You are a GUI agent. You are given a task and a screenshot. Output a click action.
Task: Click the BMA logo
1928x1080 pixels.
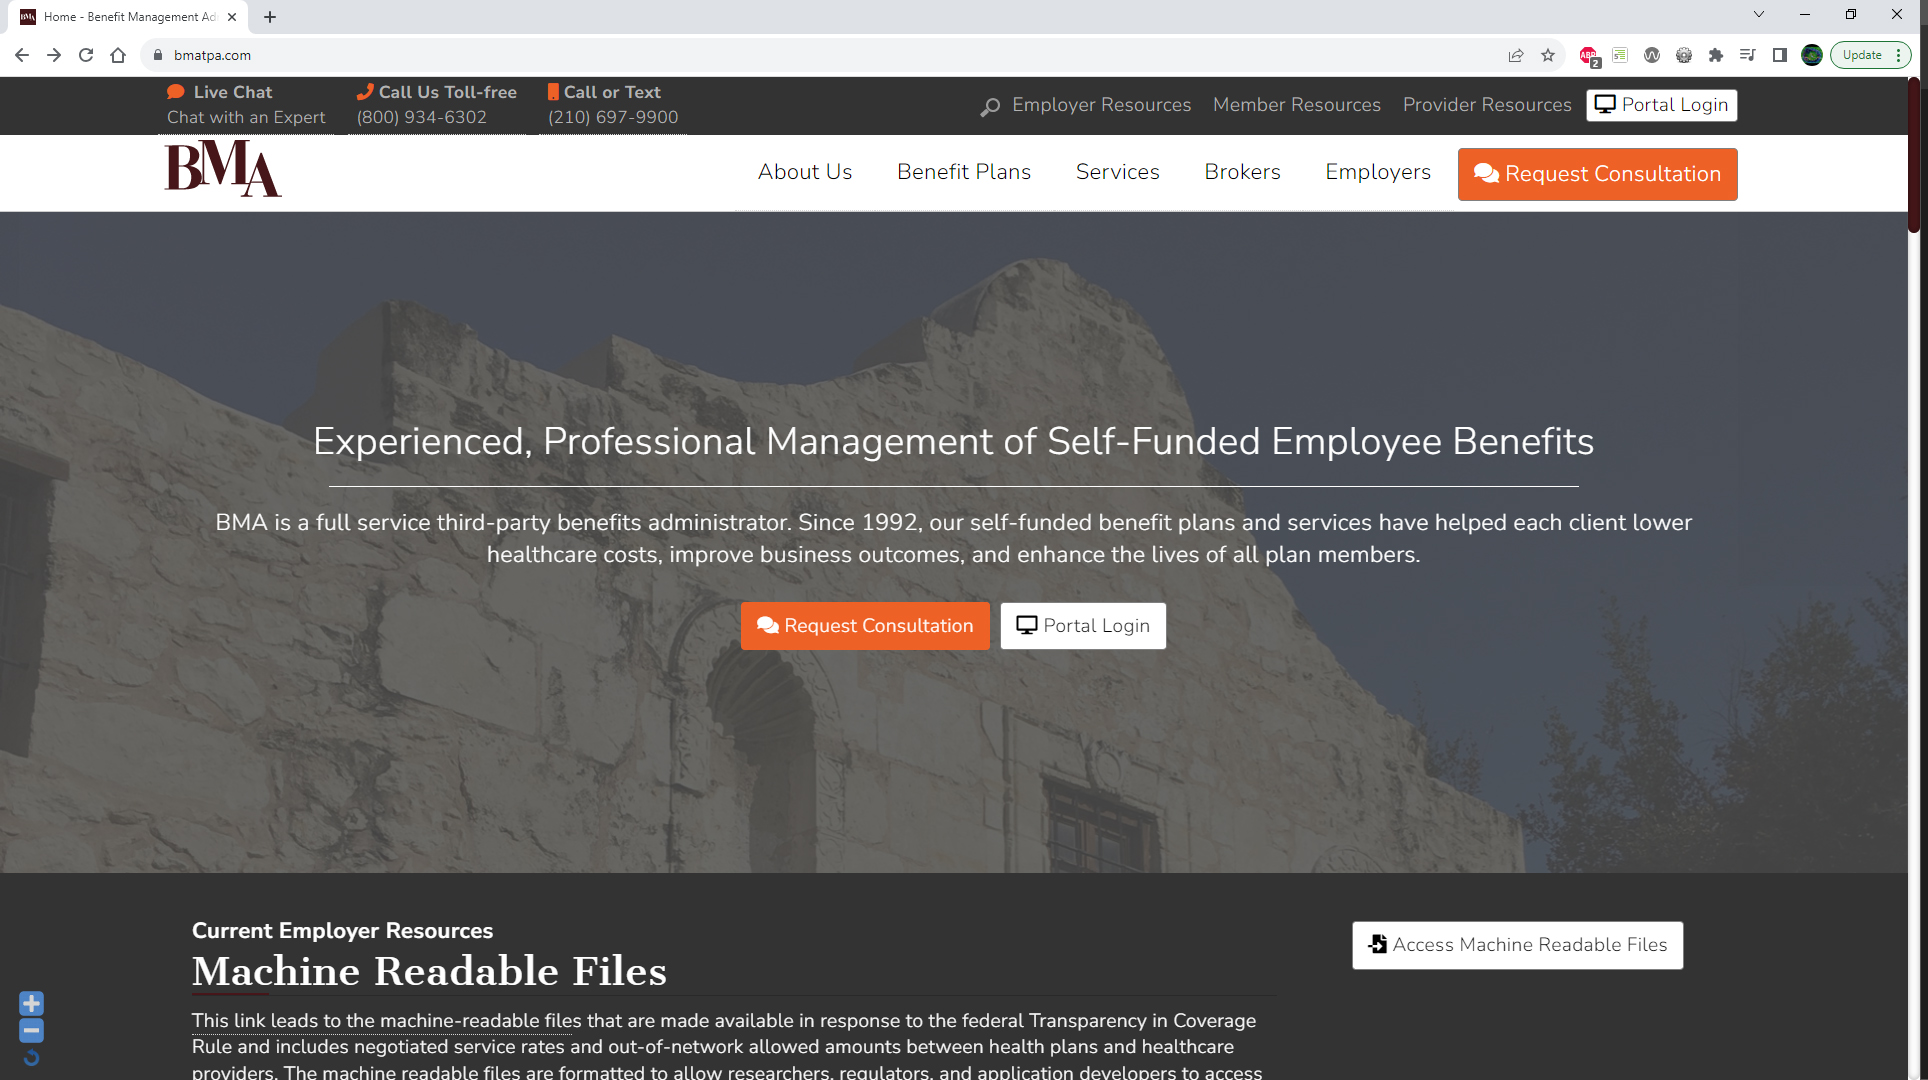[x=223, y=169]
